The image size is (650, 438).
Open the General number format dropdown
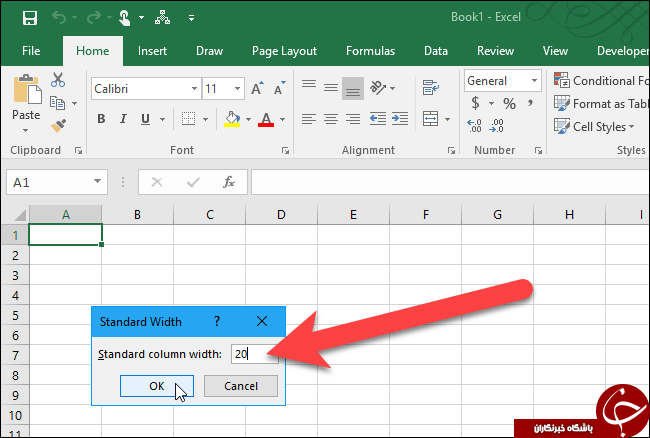(x=534, y=81)
